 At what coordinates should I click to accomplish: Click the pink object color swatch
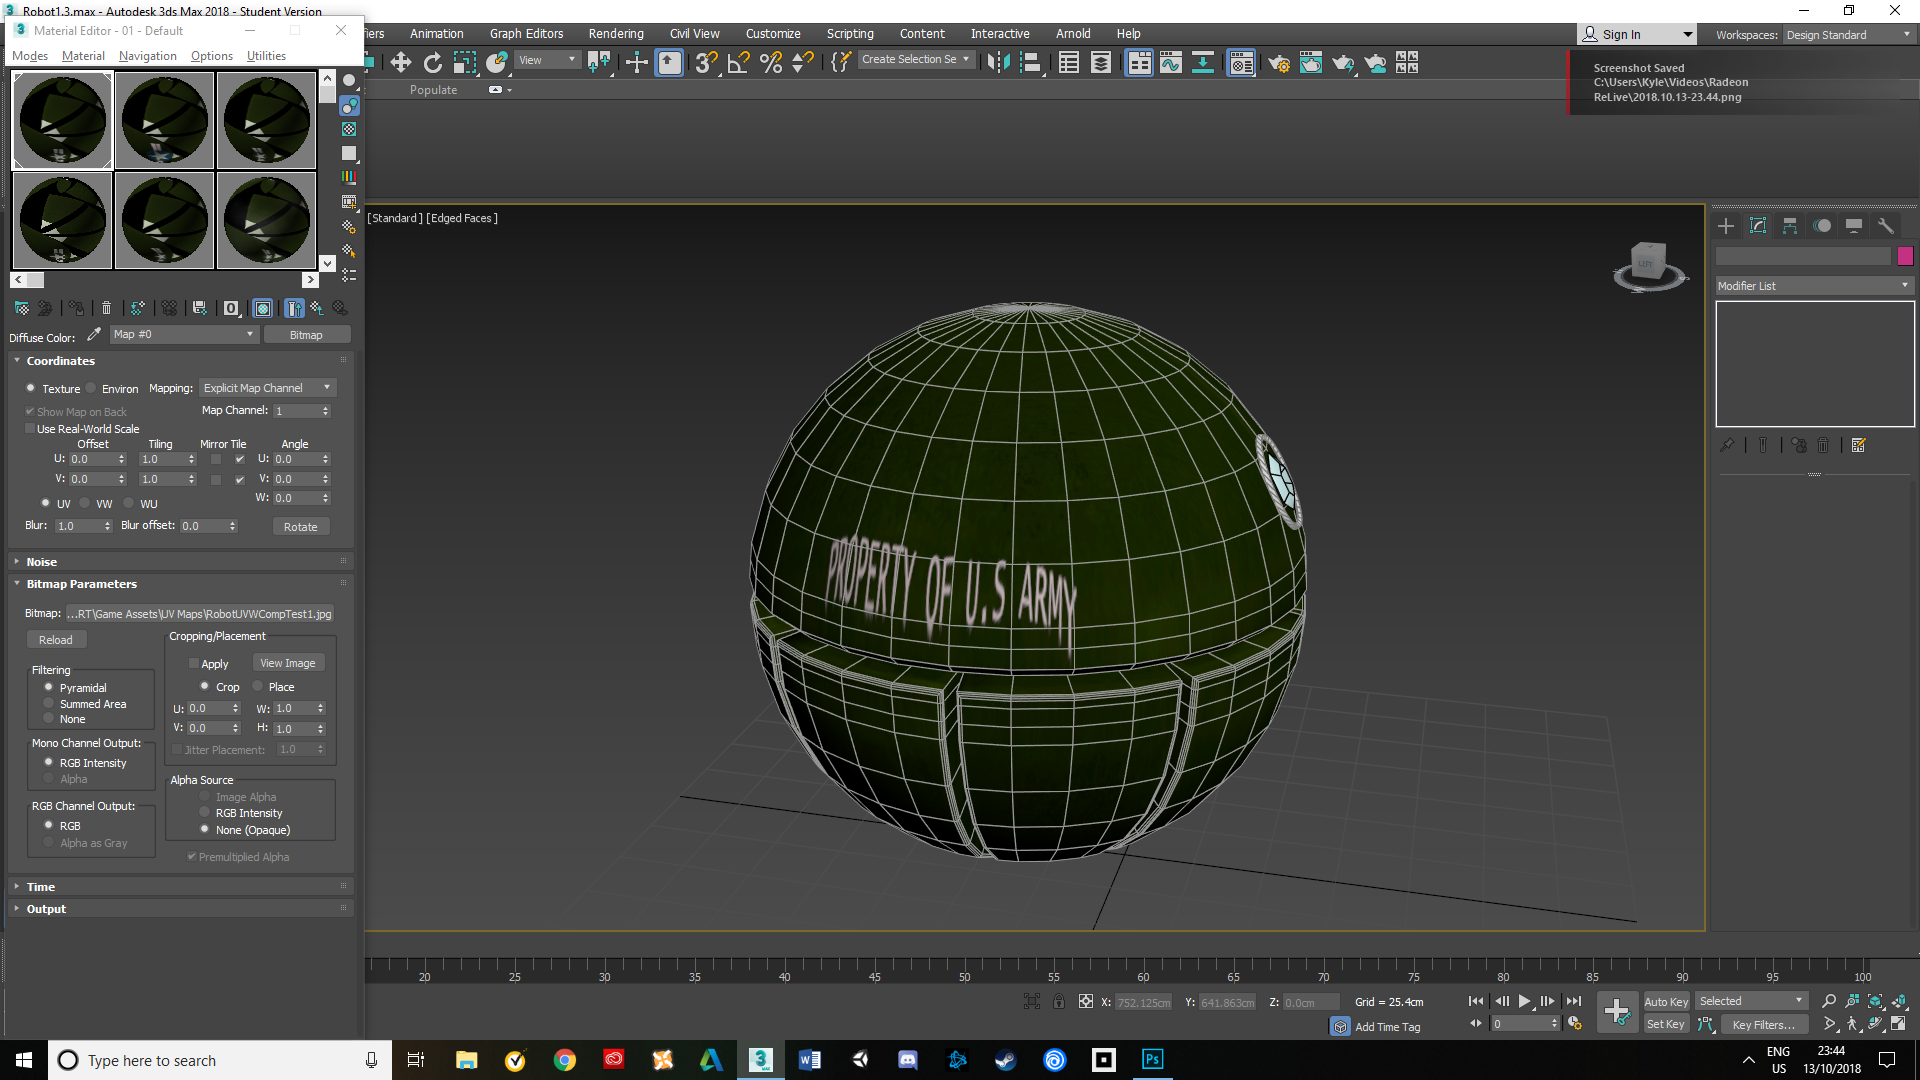pos(1905,257)
